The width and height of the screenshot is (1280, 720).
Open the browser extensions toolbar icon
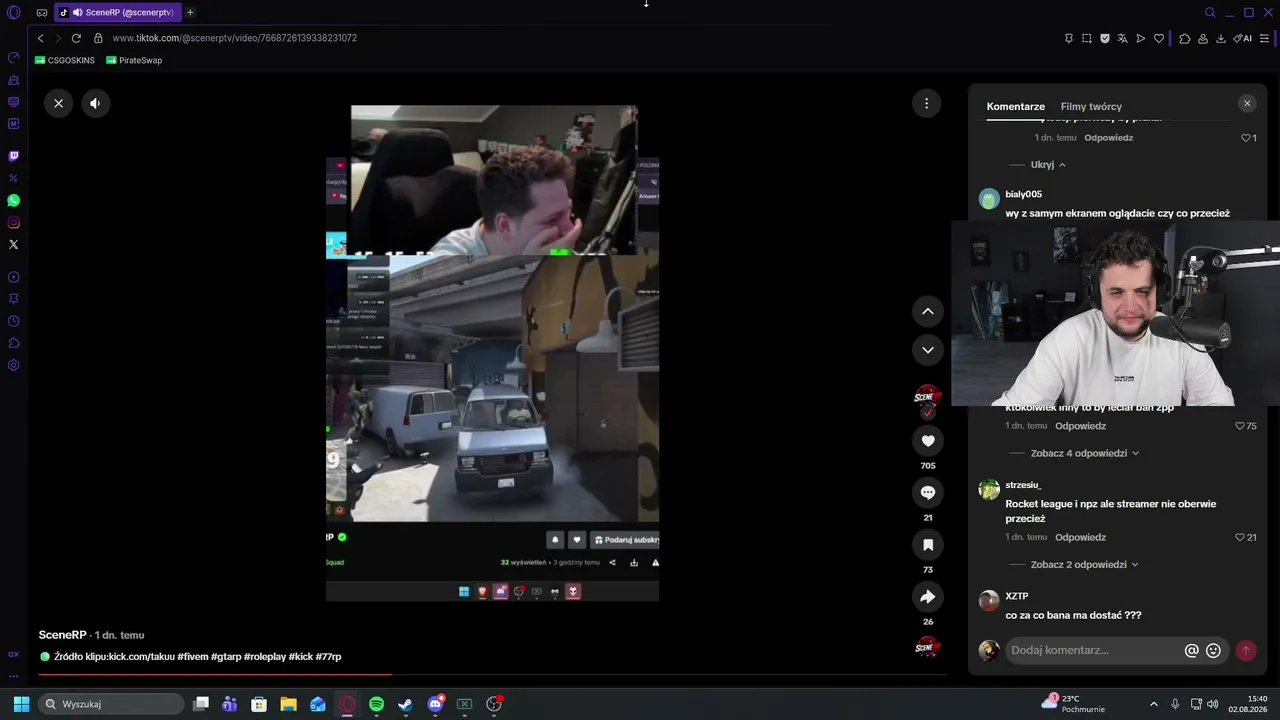pos(1185,38)
